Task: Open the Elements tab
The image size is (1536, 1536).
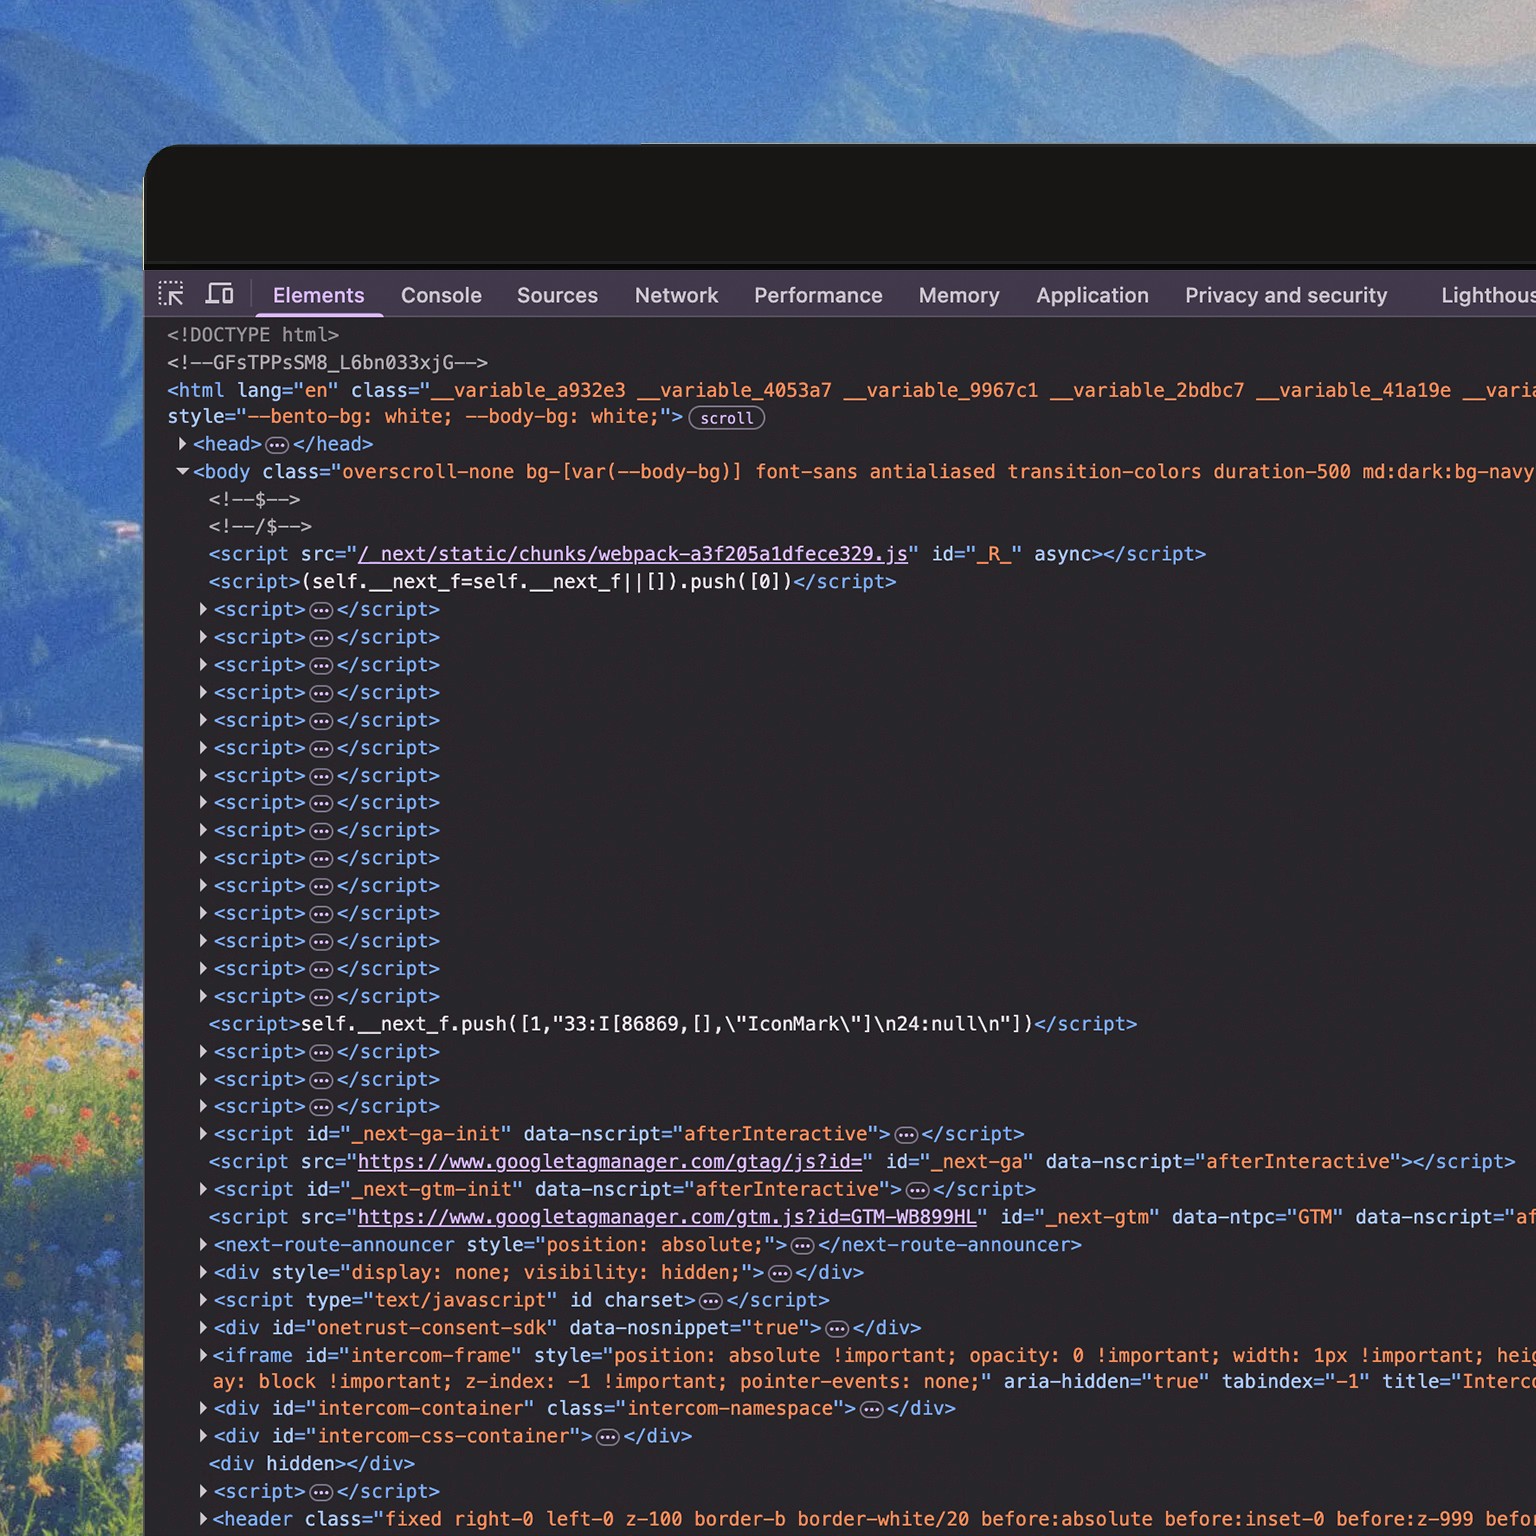Action: [x=318, y=295]
